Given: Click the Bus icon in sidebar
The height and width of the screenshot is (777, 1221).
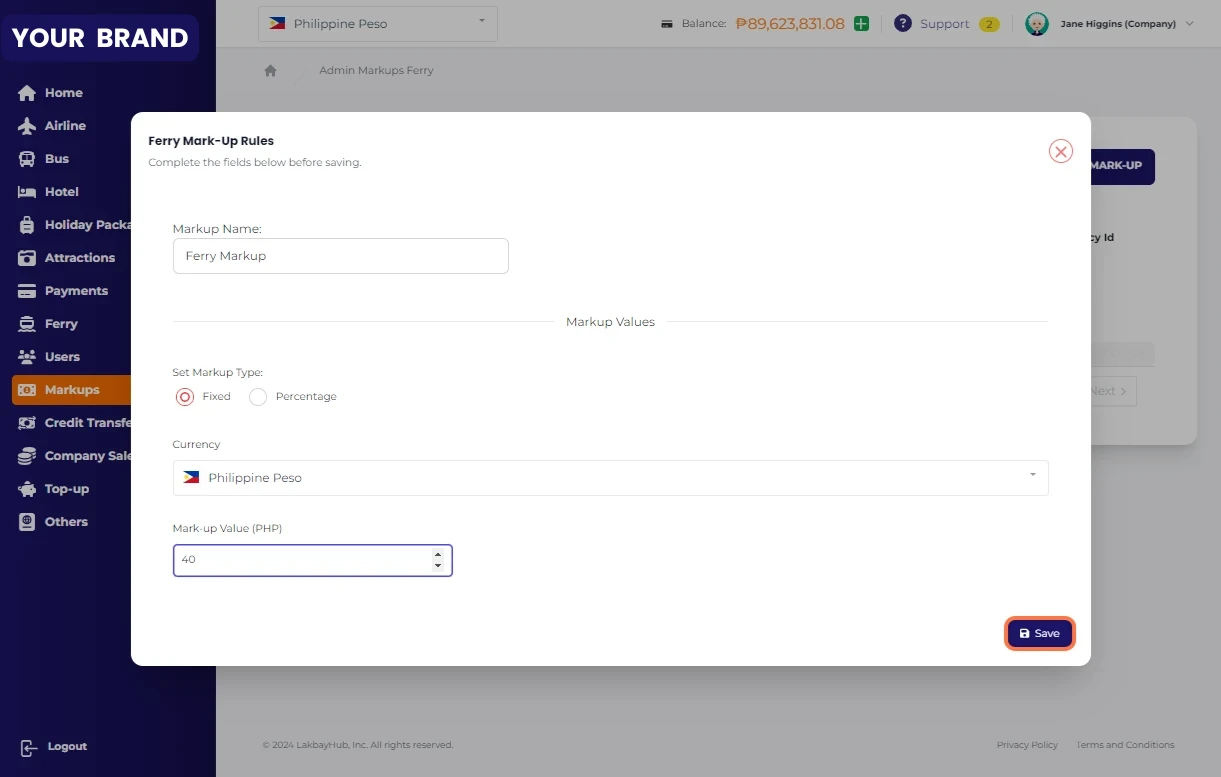Looking at the screenshot, I should [x=28, y=159].
